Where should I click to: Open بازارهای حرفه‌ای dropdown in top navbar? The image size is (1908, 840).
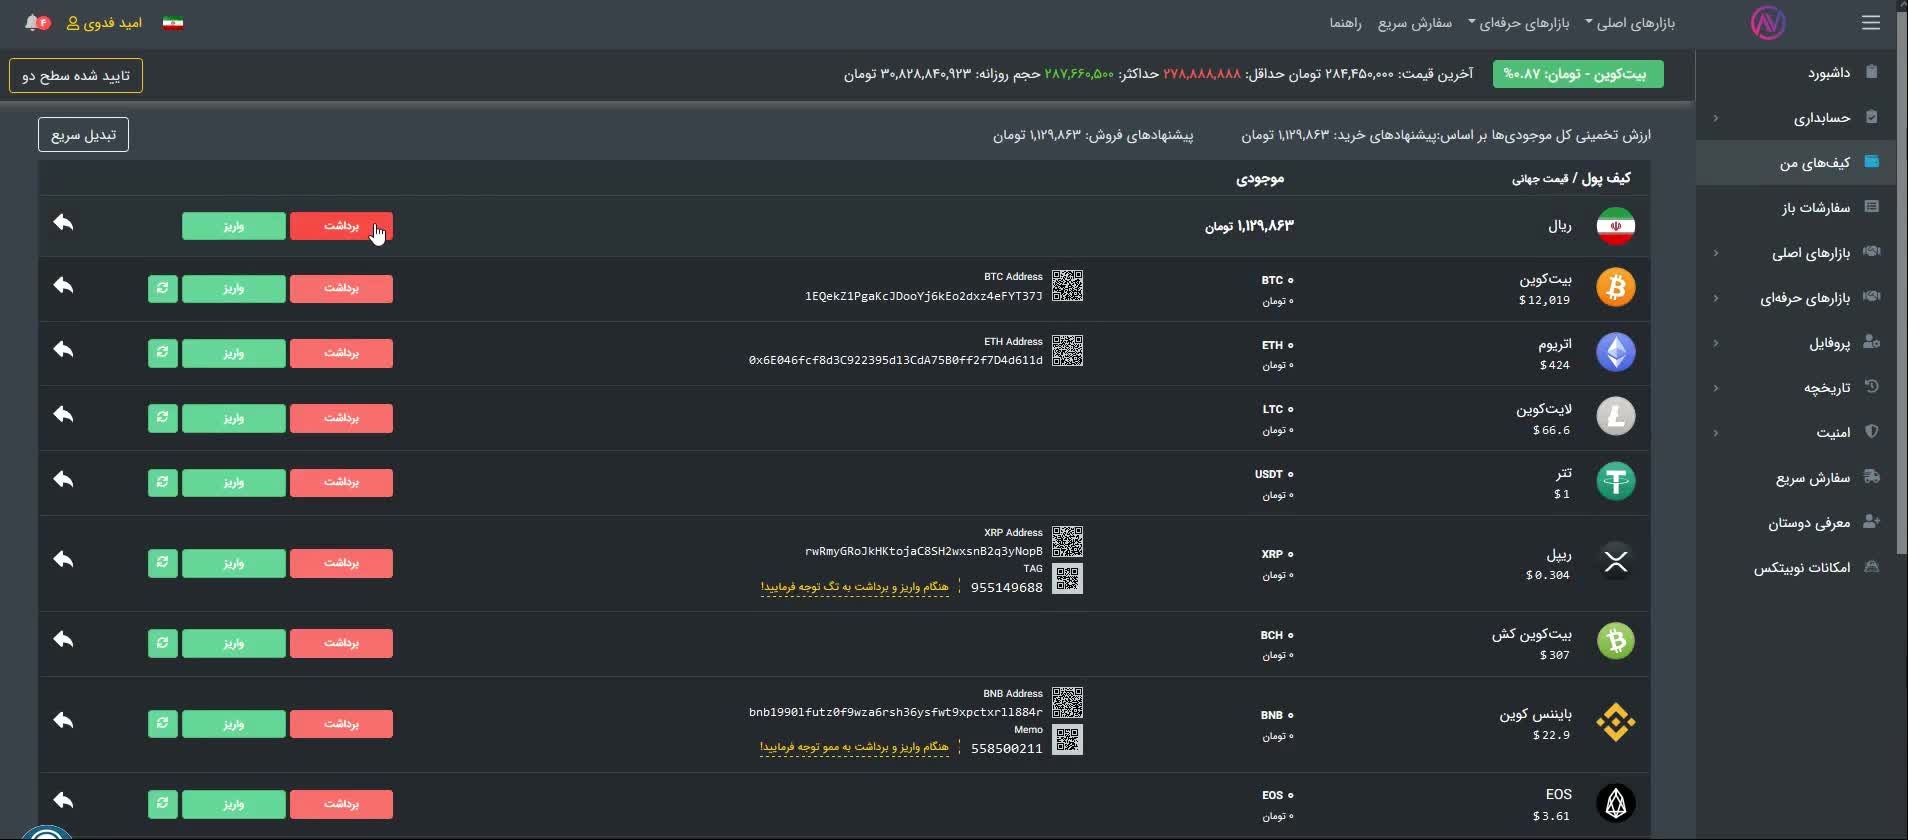[x=1518, y=23]
